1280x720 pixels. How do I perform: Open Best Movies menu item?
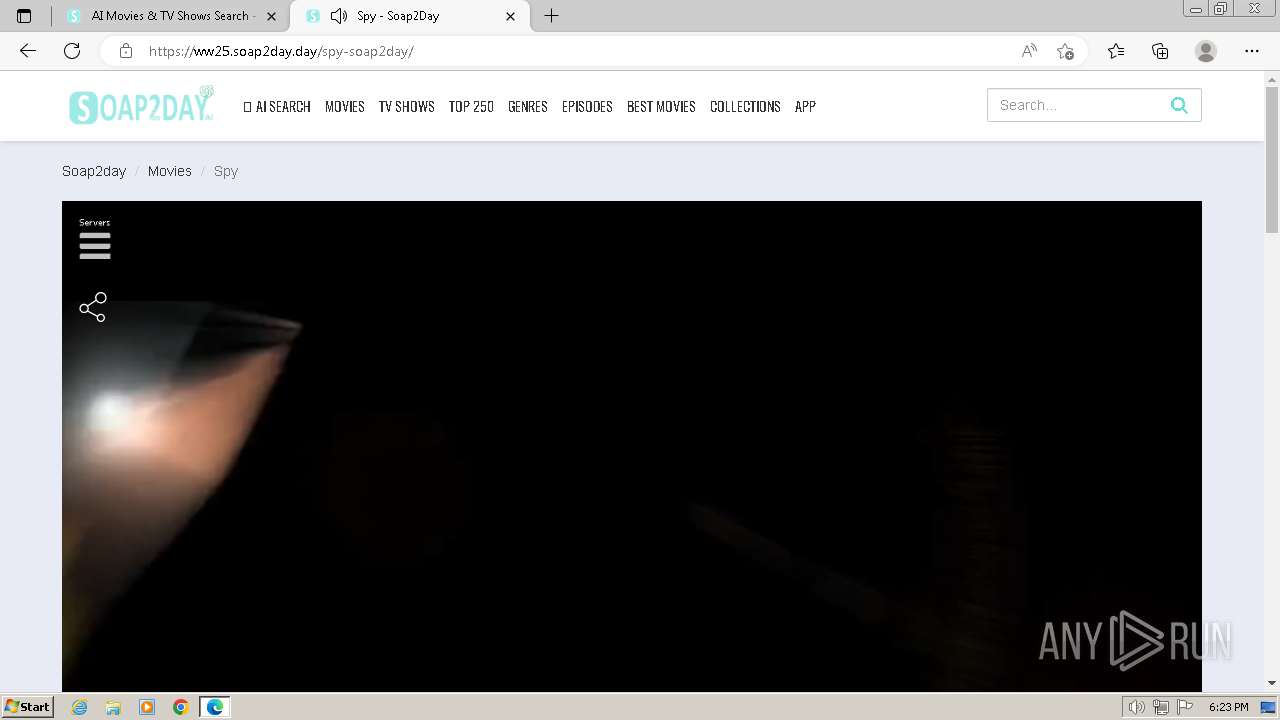[x=661, y=106]
